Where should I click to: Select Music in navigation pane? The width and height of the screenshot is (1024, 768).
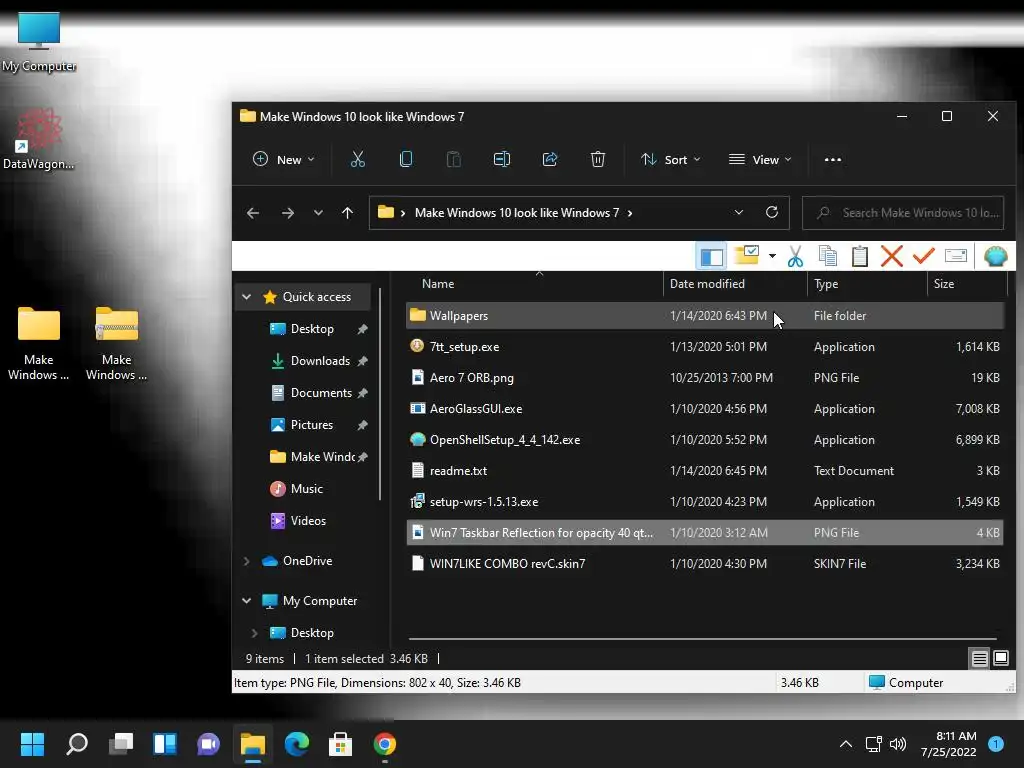(x=306, y=489)
